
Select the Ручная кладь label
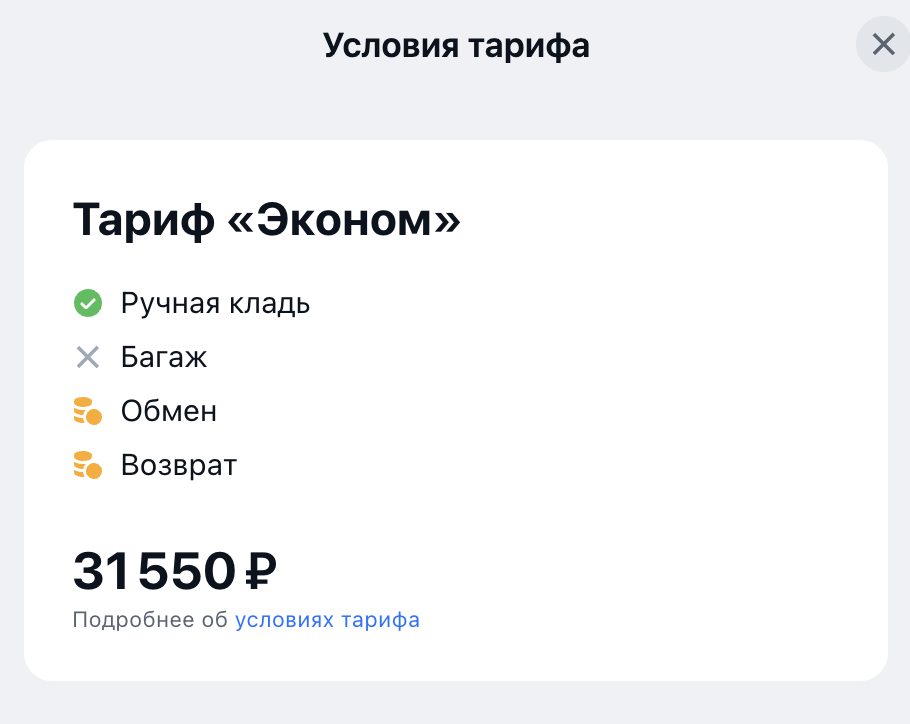click(215, 303)
